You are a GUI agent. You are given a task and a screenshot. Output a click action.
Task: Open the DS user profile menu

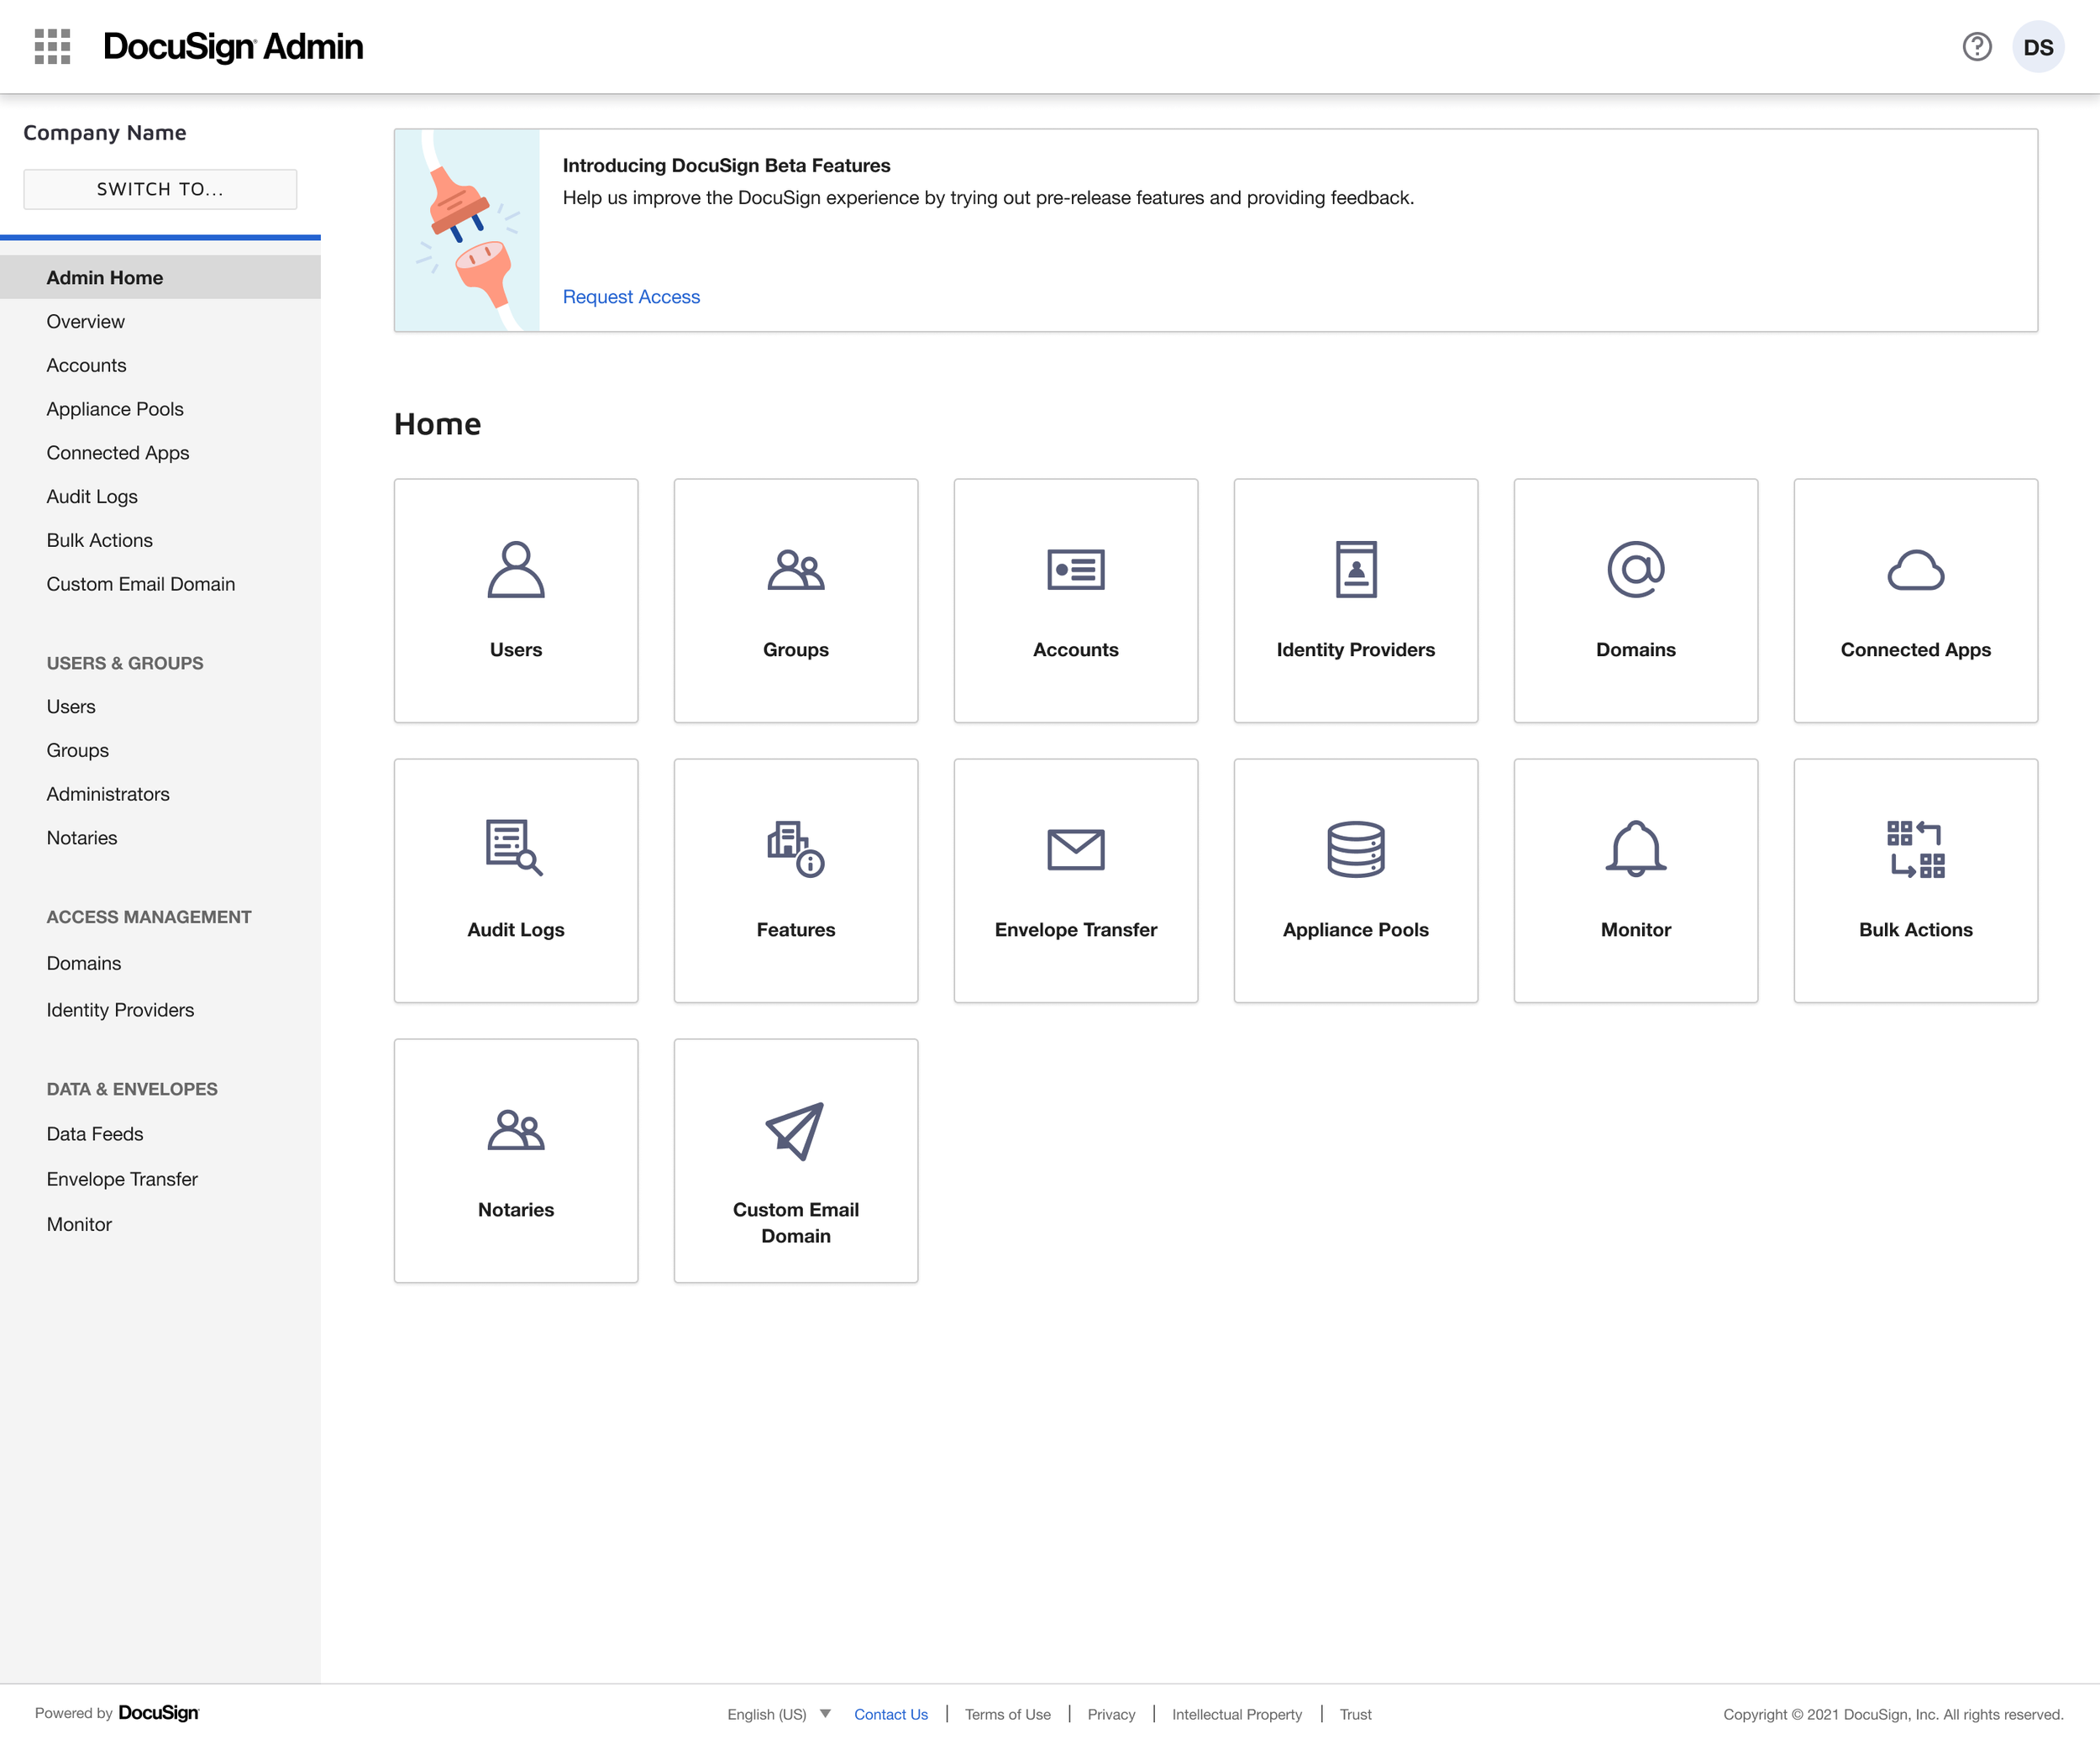[x=2037, y=47]
